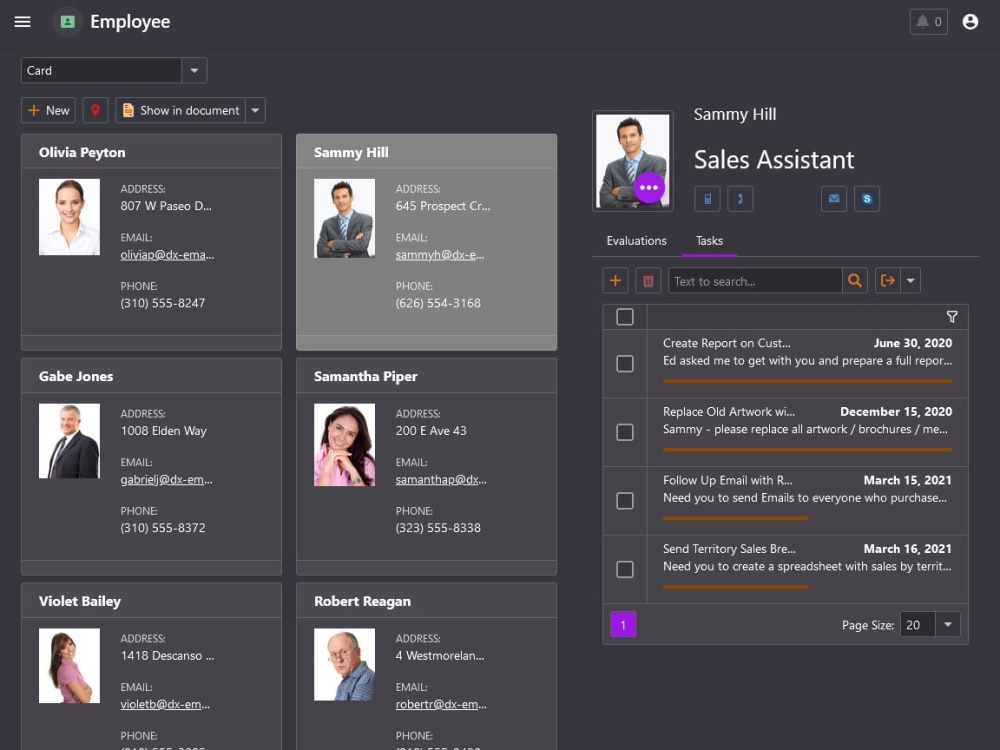This screenshot has width=1000, height=750.
Task: Click the June 30, 2020 task date
Action: [913, 343]
